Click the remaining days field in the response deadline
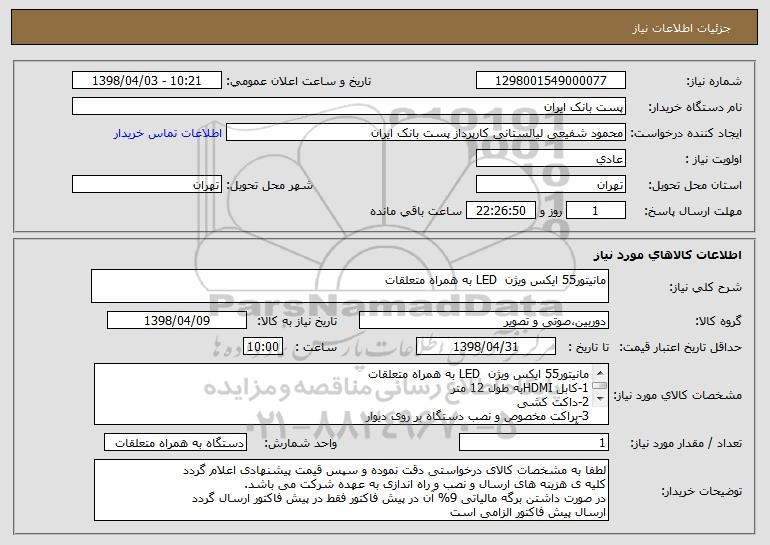Image resolution: width=770 pixels, height=545 pixels. point(596,211)
